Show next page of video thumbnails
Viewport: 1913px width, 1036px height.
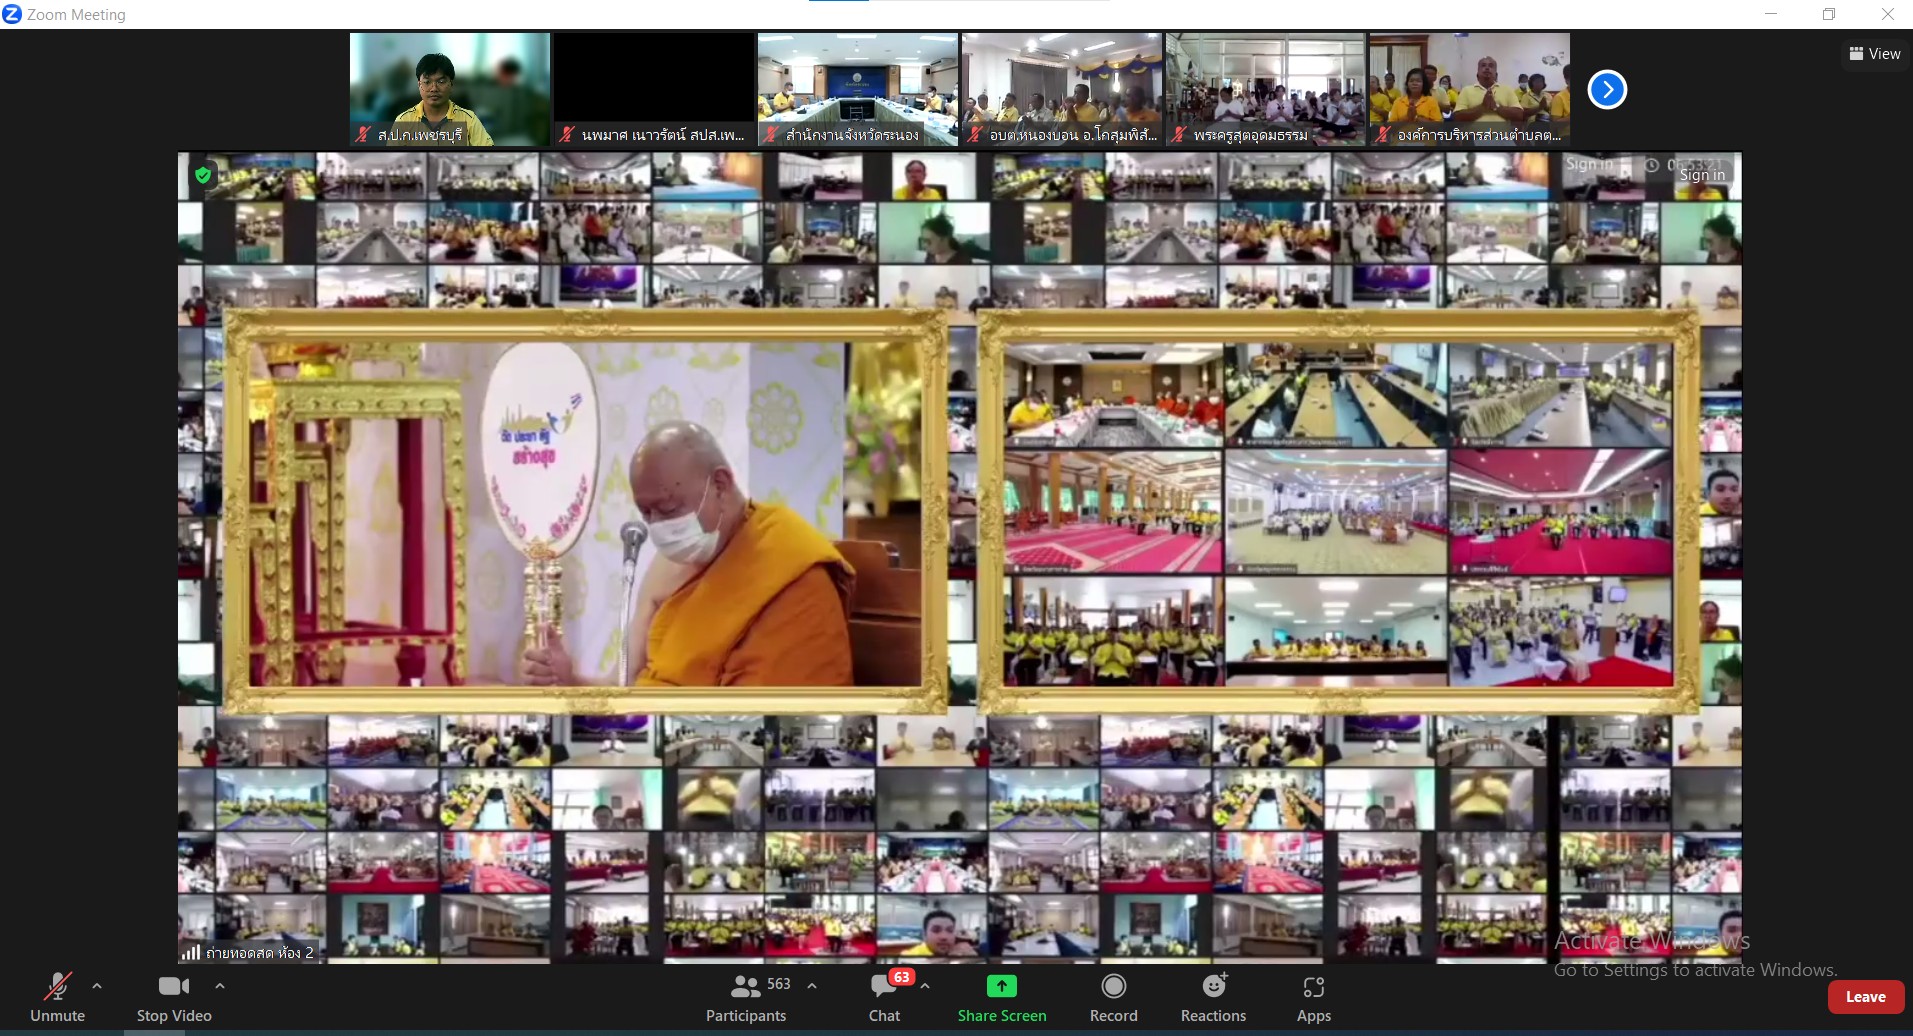pyautogui.click(x=1607, y=90)
